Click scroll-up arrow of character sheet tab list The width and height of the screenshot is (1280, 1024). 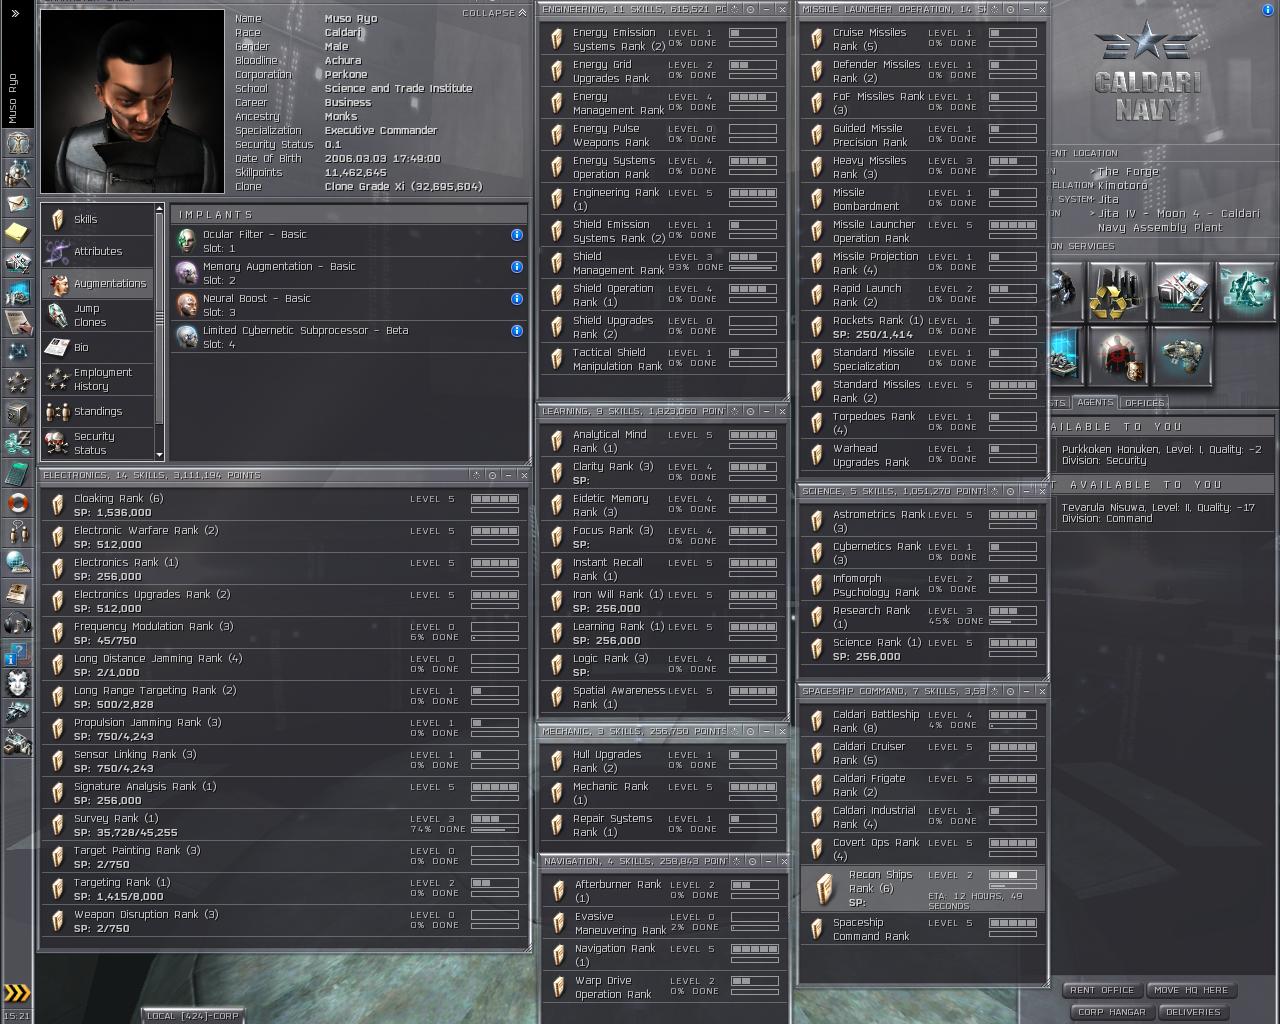pos(159,209)
